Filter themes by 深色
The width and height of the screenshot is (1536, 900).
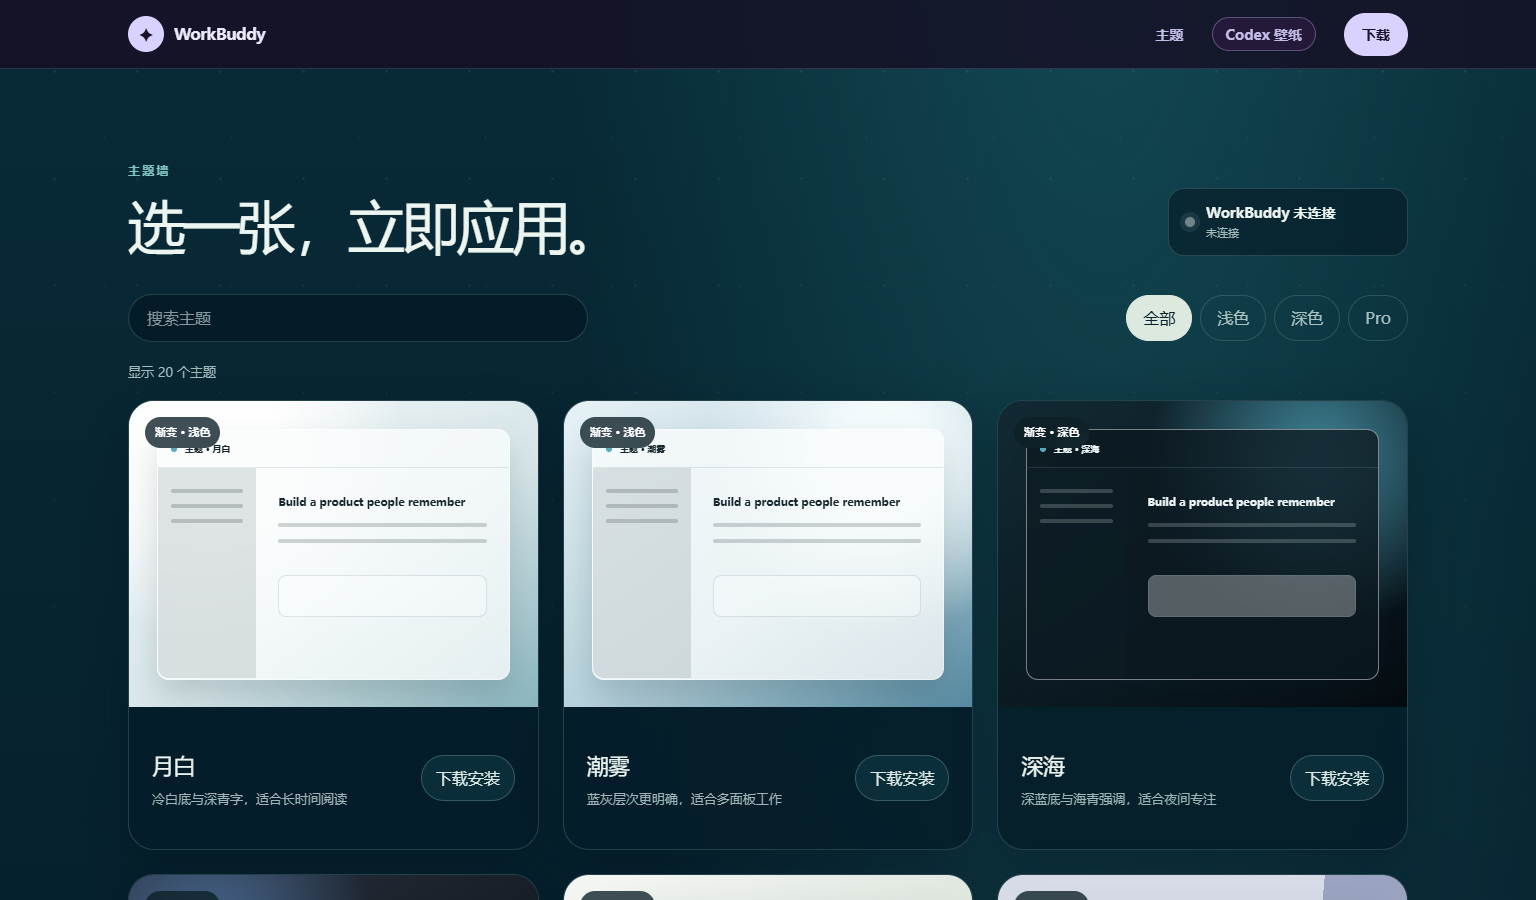pos(1307,318)
